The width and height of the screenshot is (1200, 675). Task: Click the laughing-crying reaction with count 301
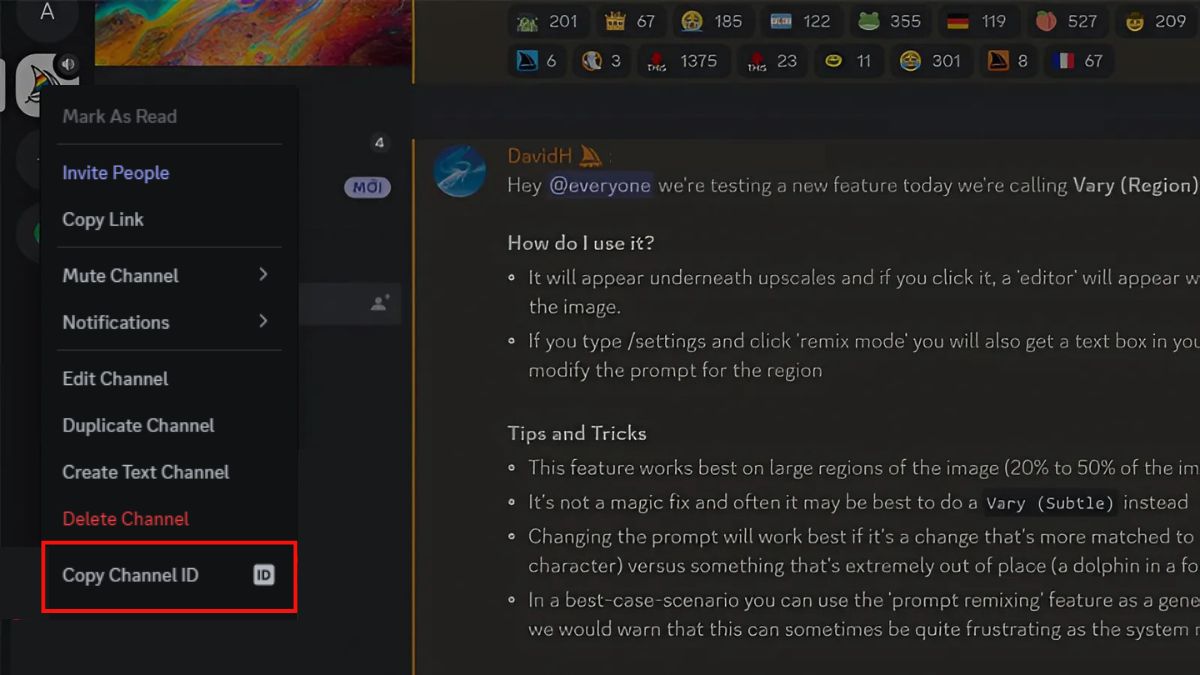click(x=930, y=61)
